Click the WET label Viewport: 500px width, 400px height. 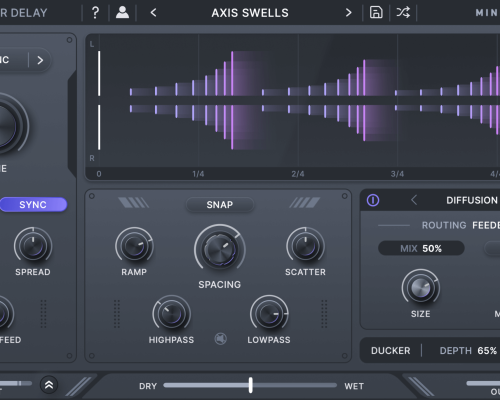click(354, 386)
